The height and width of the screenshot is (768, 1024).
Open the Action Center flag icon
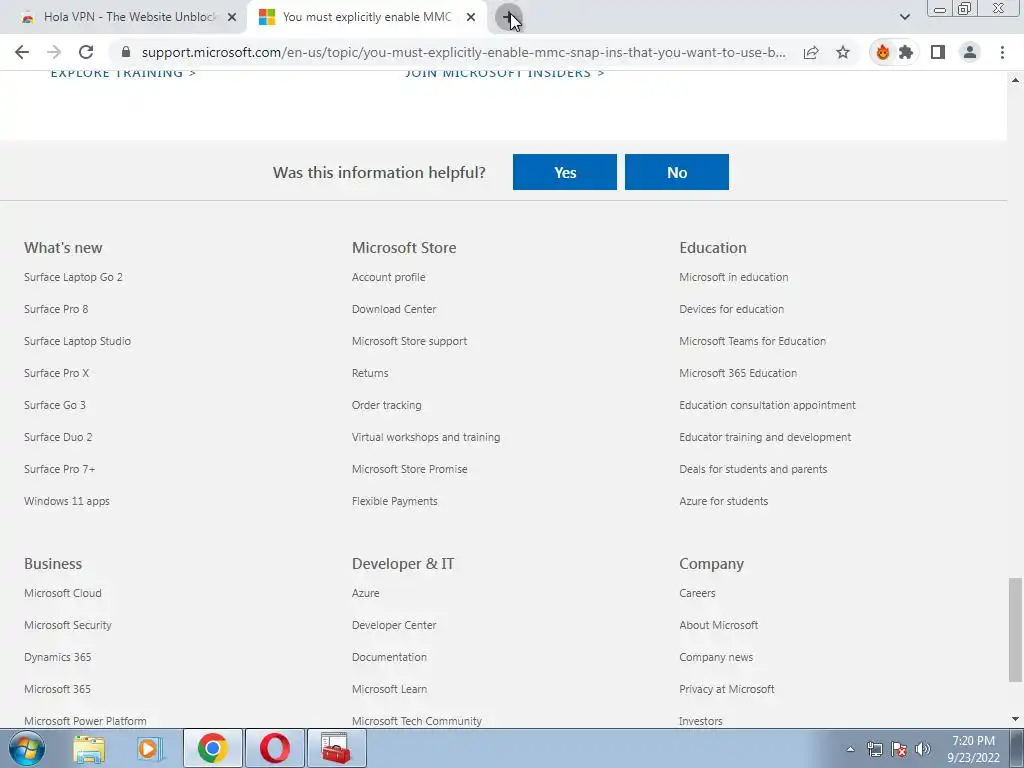click(899, 749)
